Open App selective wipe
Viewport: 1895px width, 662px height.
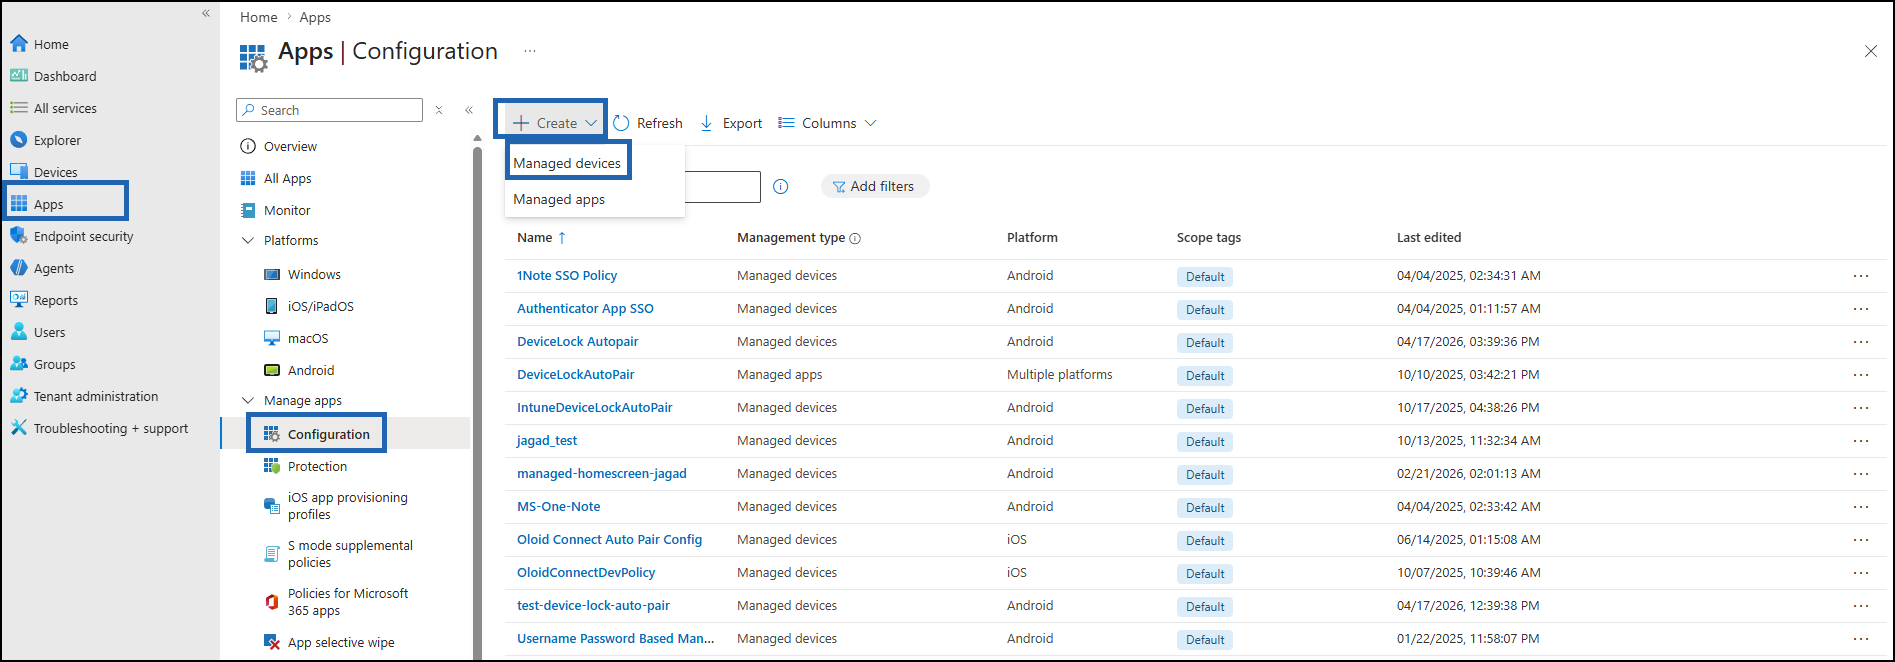(341, 642)
